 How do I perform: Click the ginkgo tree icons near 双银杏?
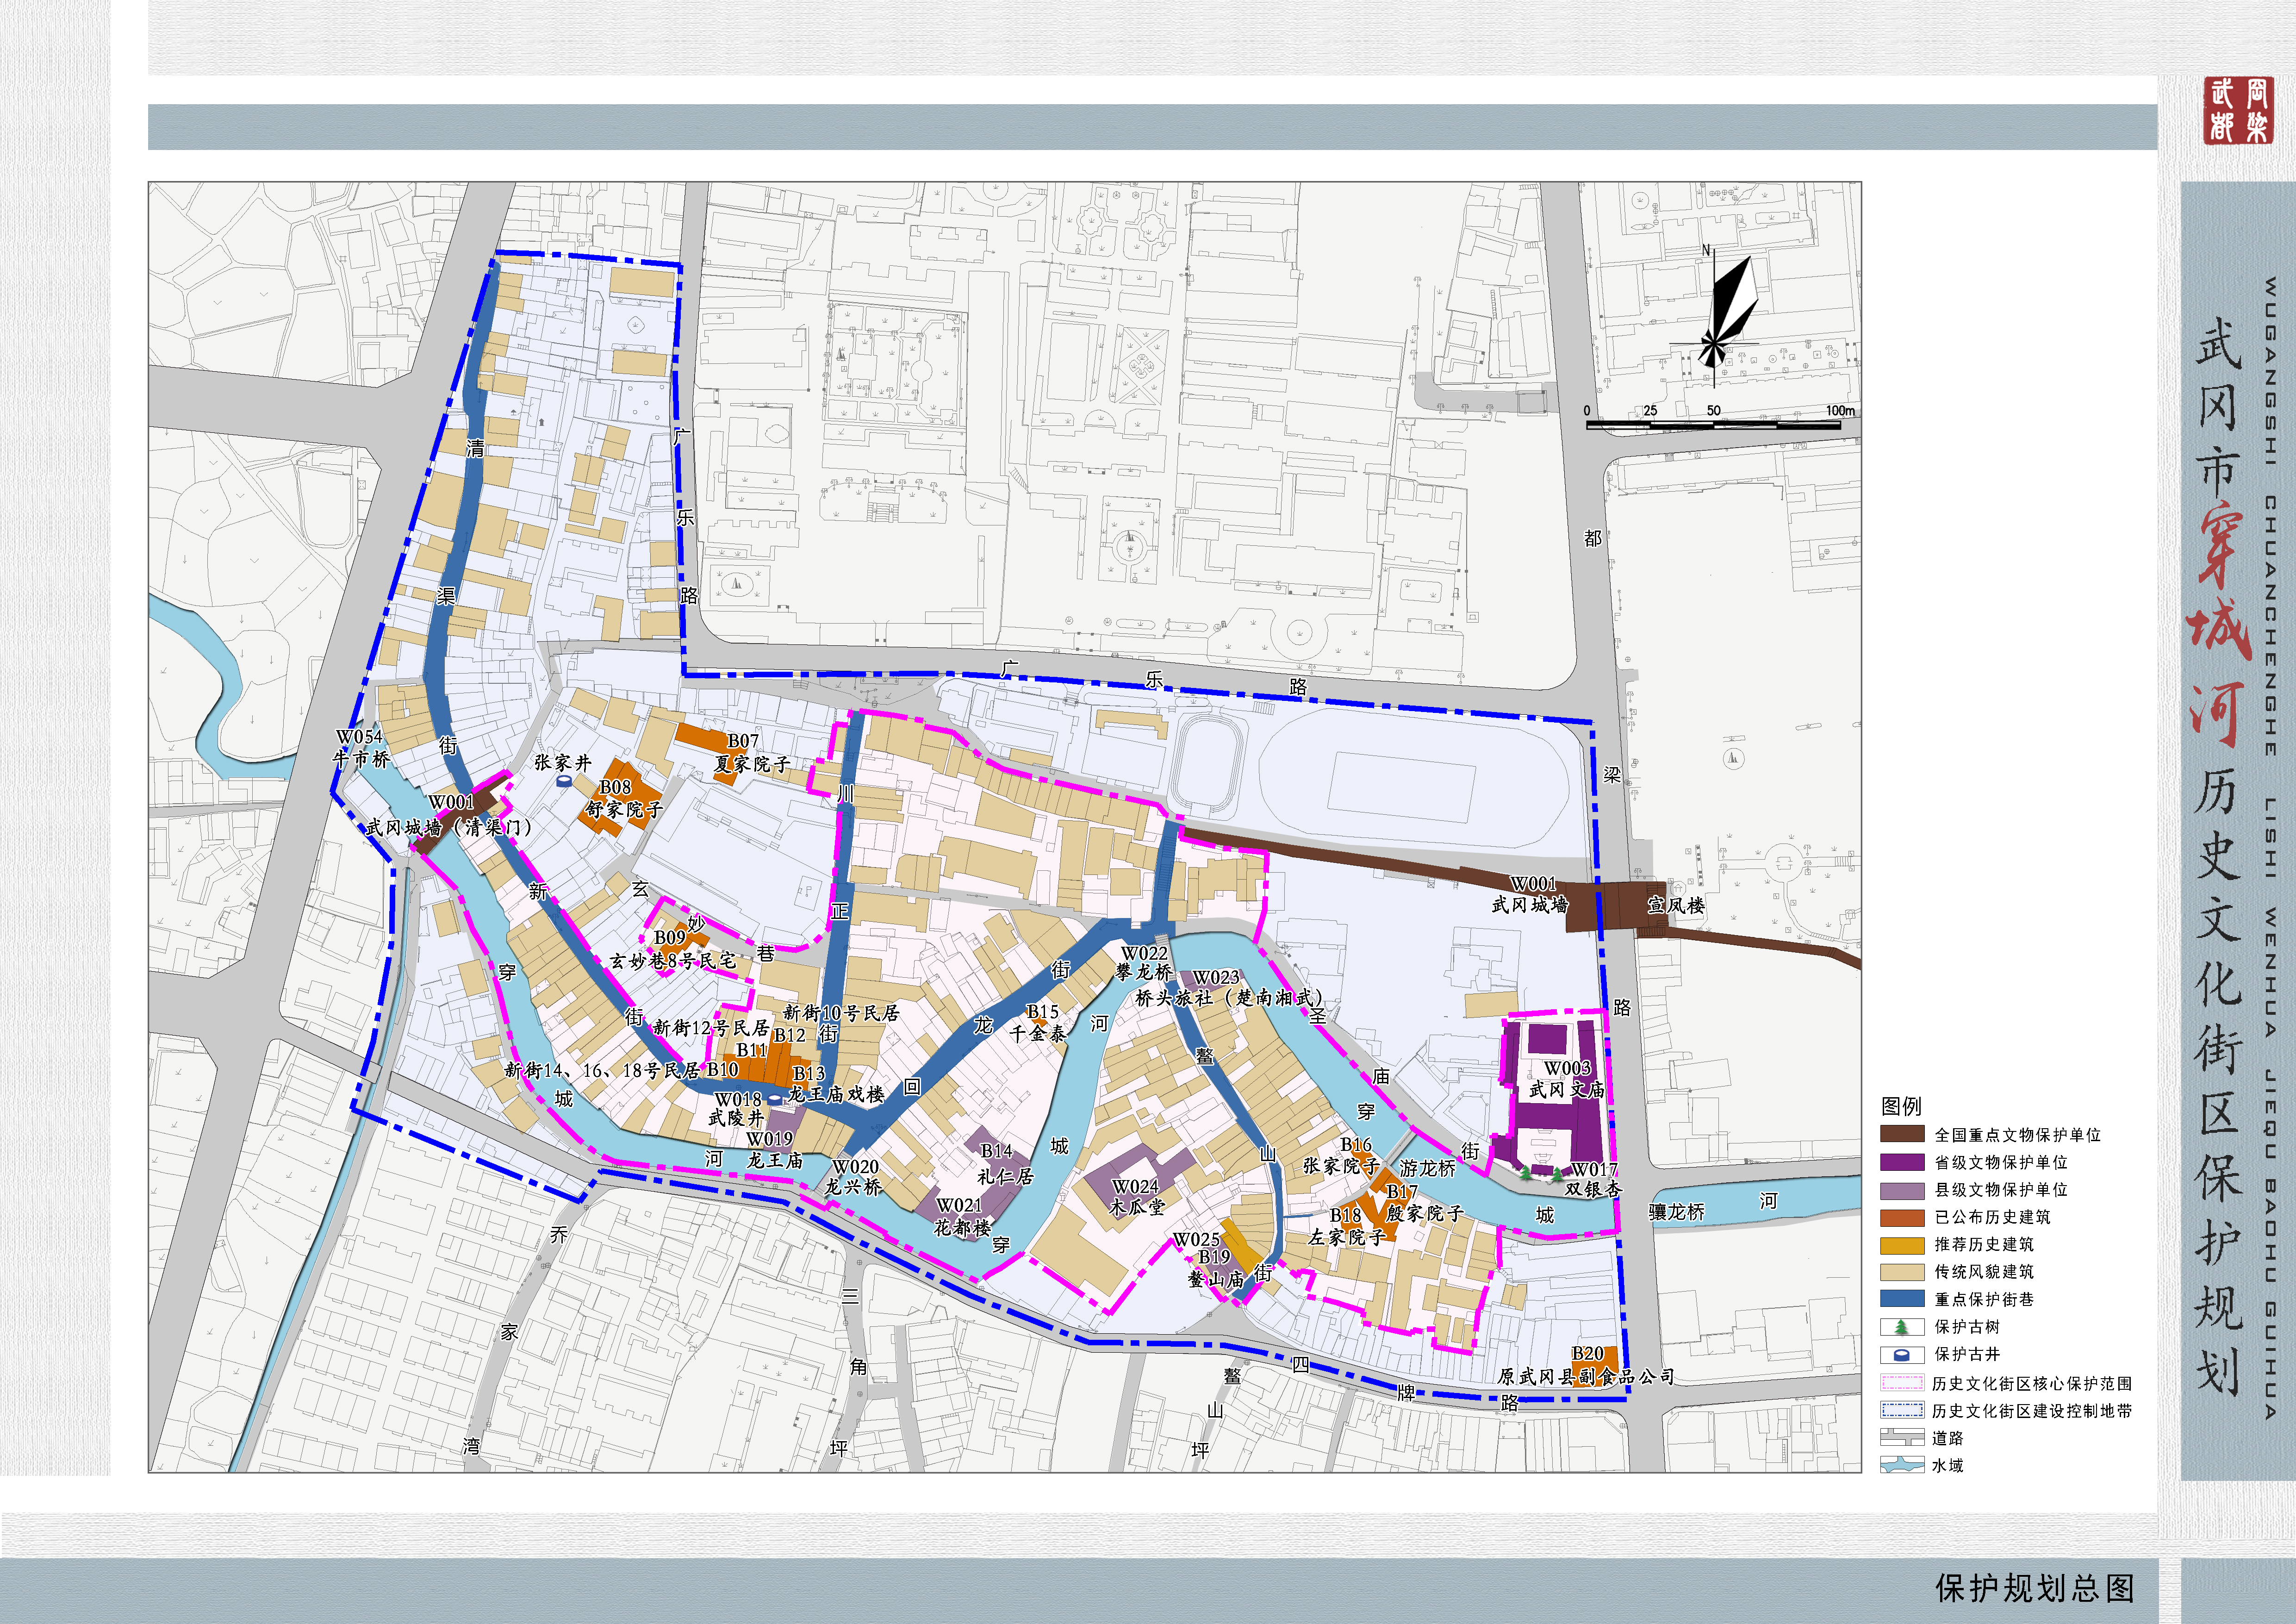pyautogui.click(x=1541, y=1174)
